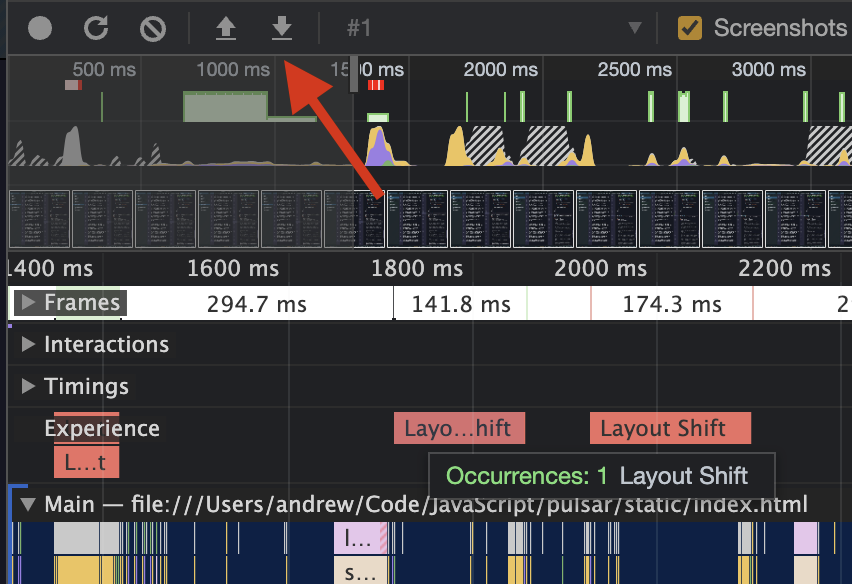Select the Layout Shift event block

point(670,427)
